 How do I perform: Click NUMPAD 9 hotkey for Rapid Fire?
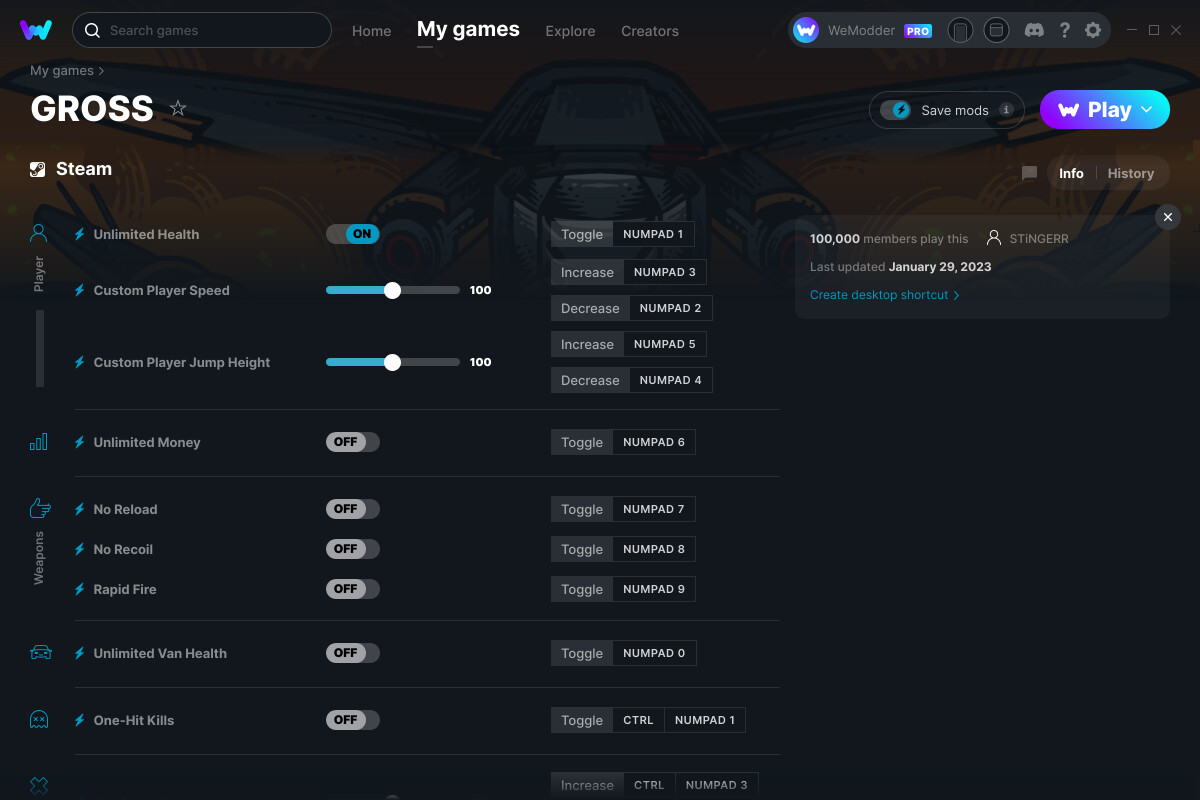click(x=654, y=589)
